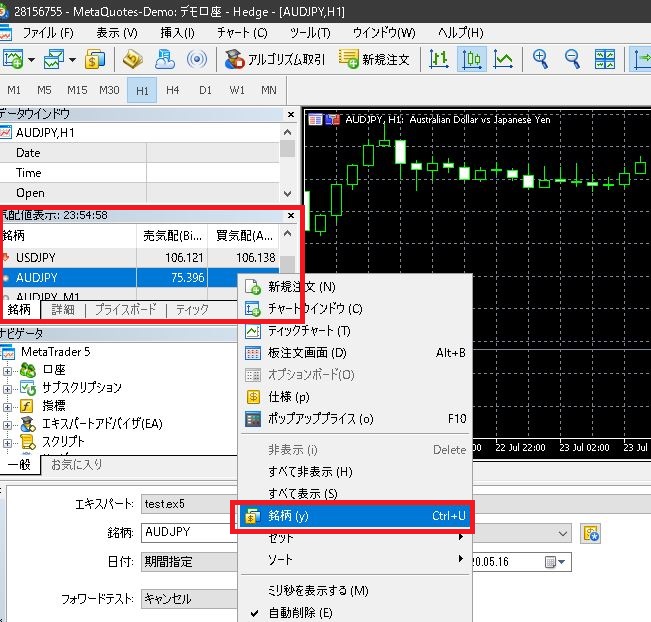The width and height of the screenshot is (651, 622).
Task: Switch to candlestick chart icon
Action: click(x=472, y=59)
